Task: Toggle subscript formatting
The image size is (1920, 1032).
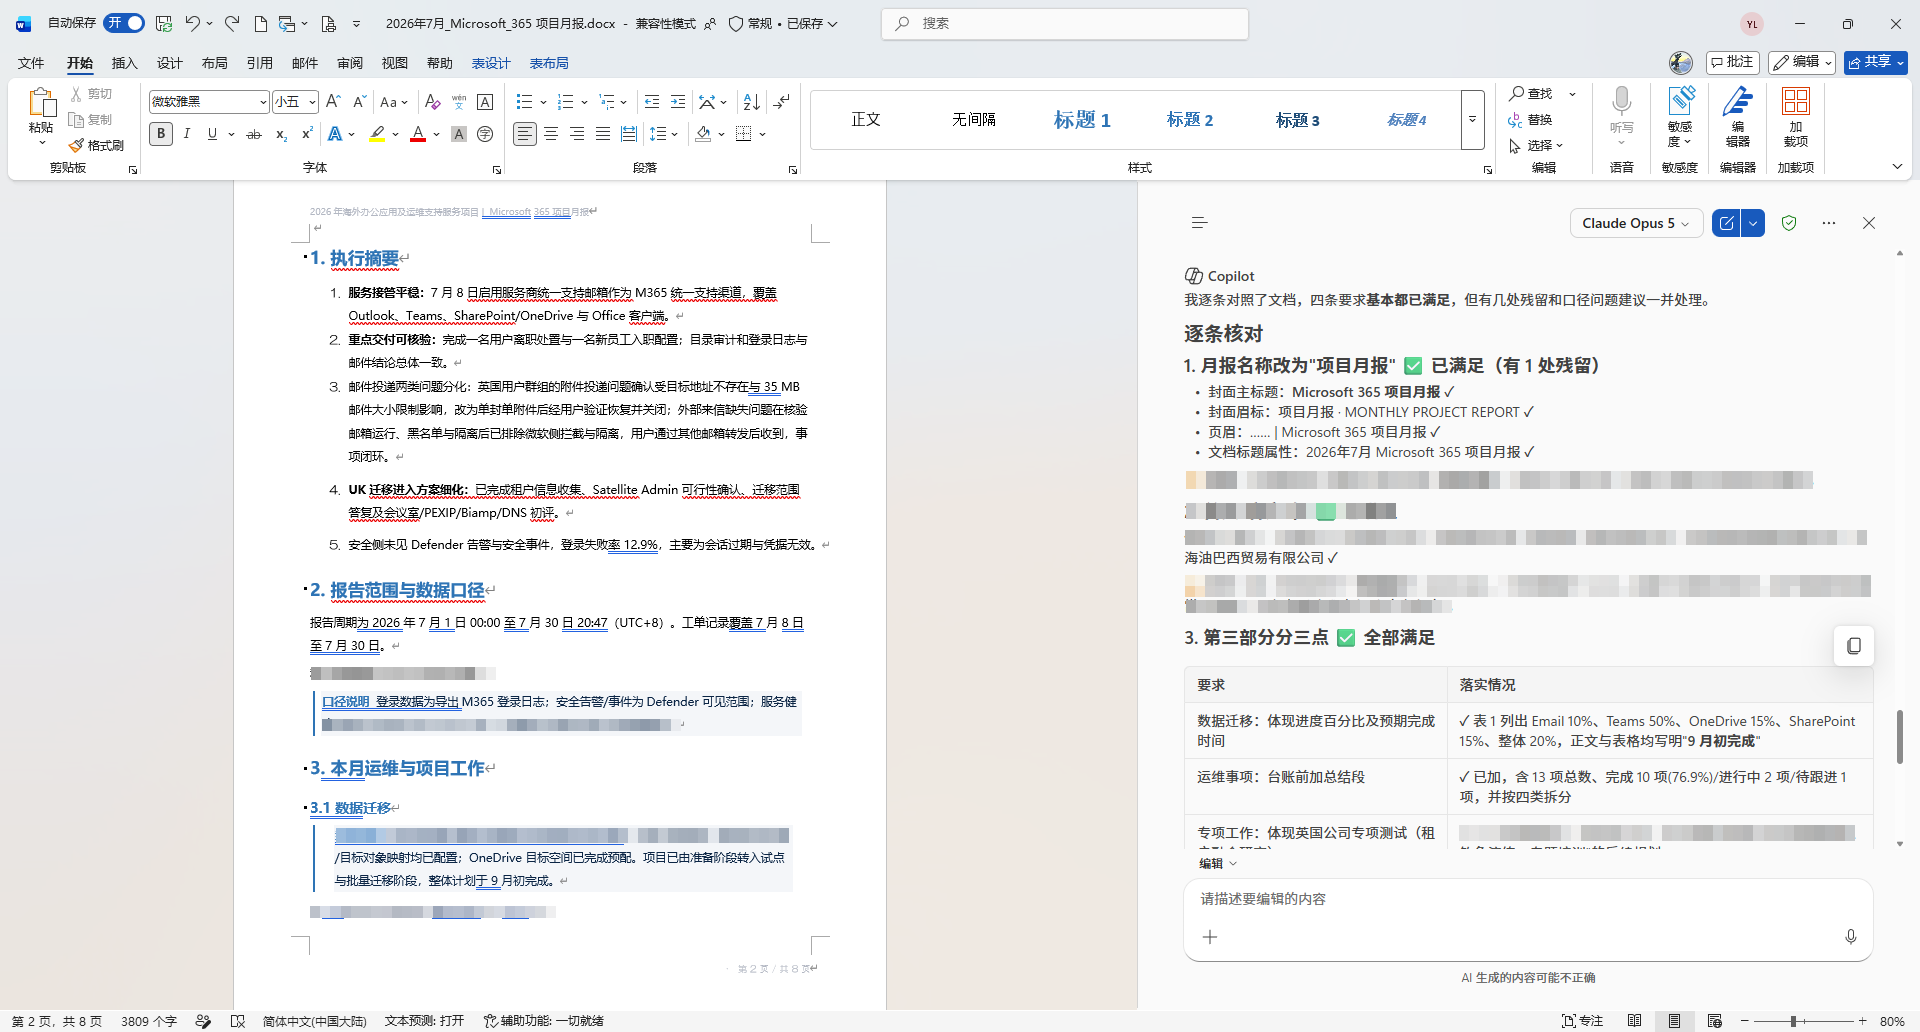Action: (x=281, y=134)
